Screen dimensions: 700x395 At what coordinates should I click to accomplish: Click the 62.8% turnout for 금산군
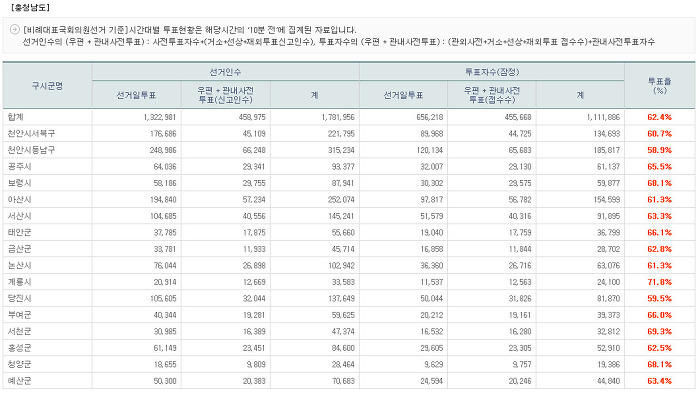click(x=659, y=249)
